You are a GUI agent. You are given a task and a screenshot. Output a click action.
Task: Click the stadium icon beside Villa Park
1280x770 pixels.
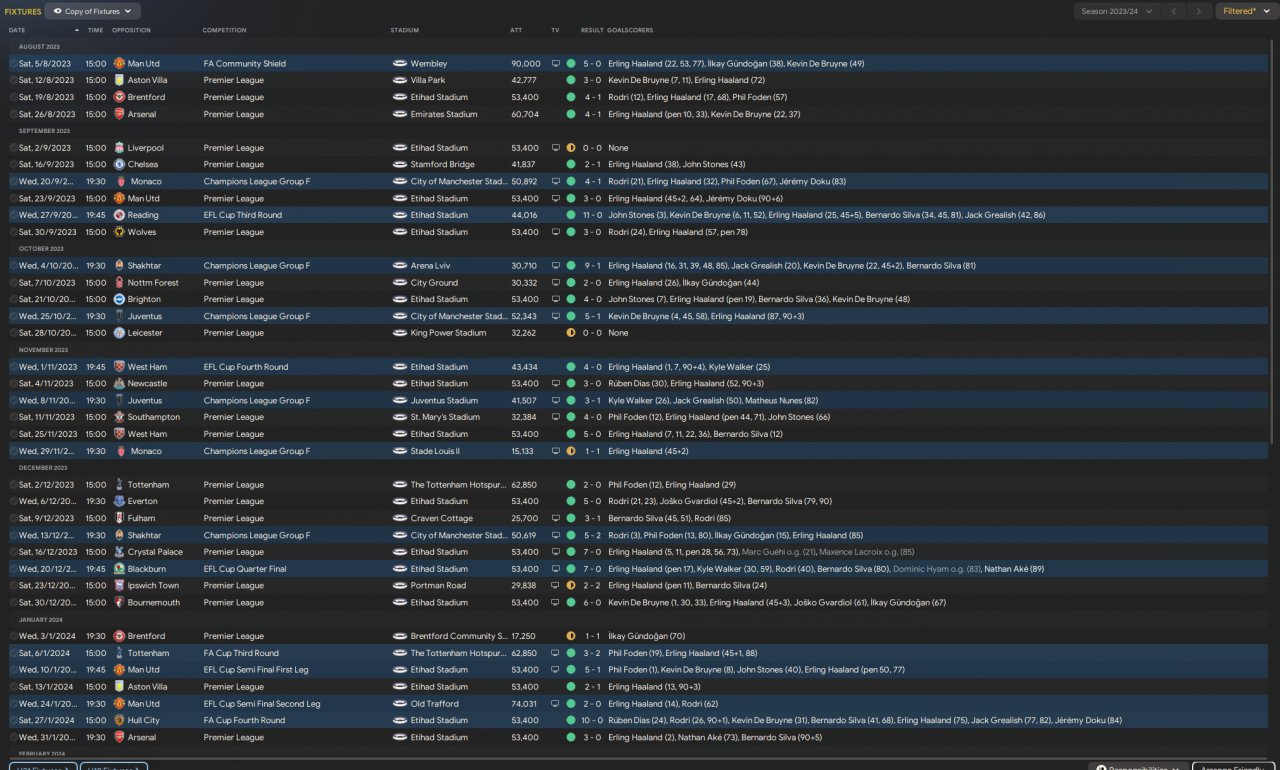click(x=399, y=80)
